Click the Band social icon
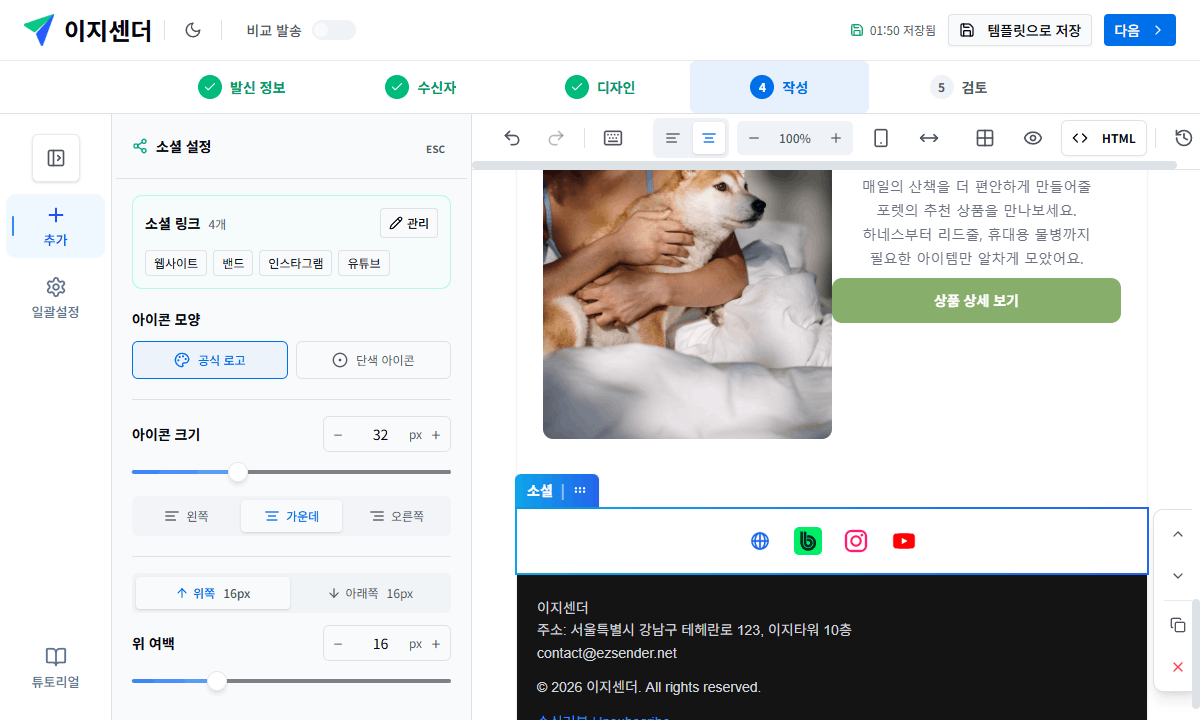The height and width of the screenshot is (720, 1200). pyautogui.click(x=808, y=541)
